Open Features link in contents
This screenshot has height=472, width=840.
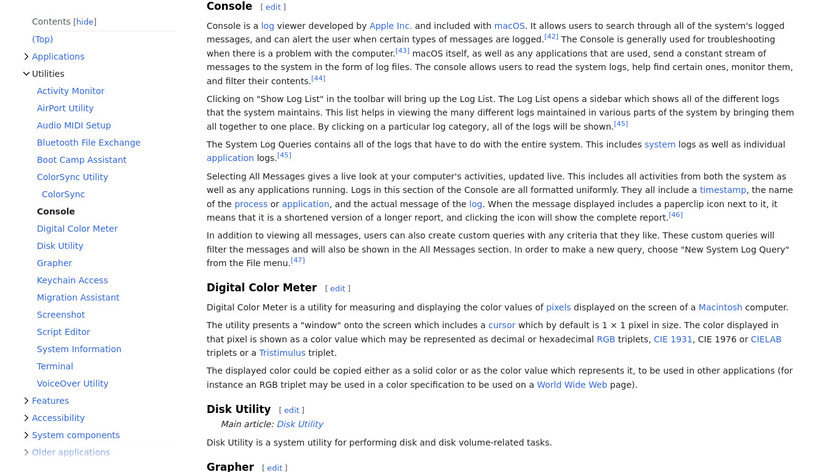pos(50,400)
